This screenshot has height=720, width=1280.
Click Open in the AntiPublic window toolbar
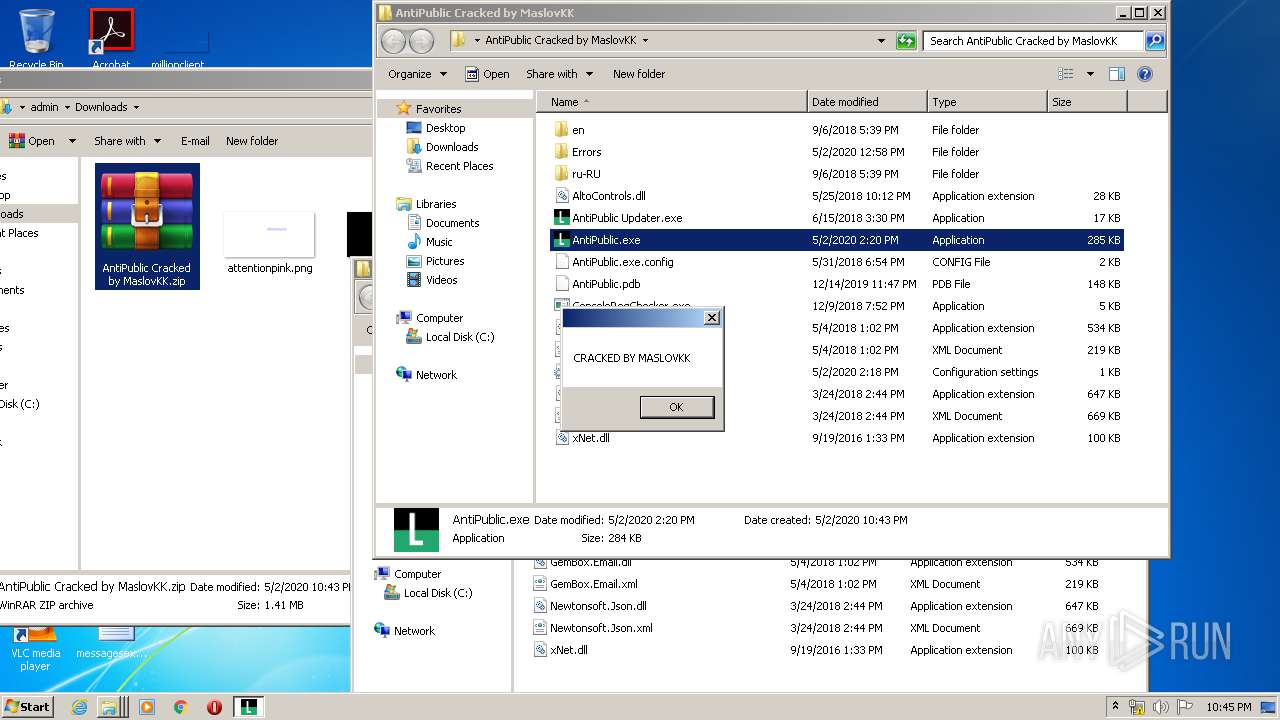tap(487, 74)
